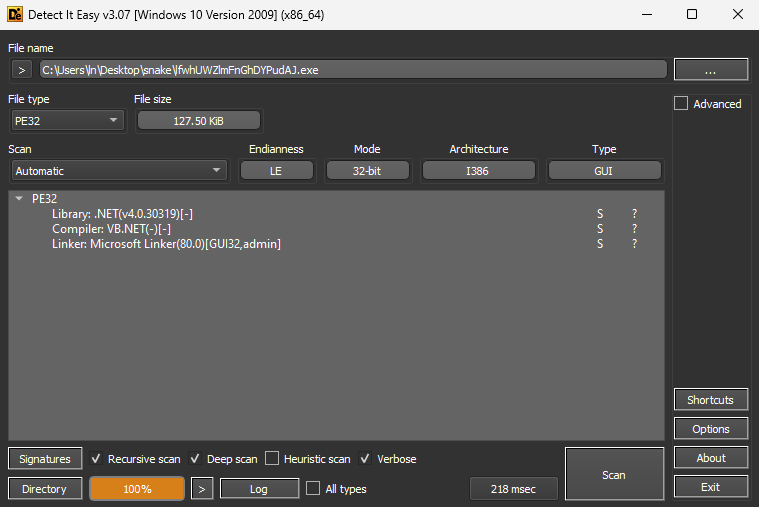Viewport: 759px width, 507px height.
Task: Click the Detect It Easy title bar icon
Action: 17,15
